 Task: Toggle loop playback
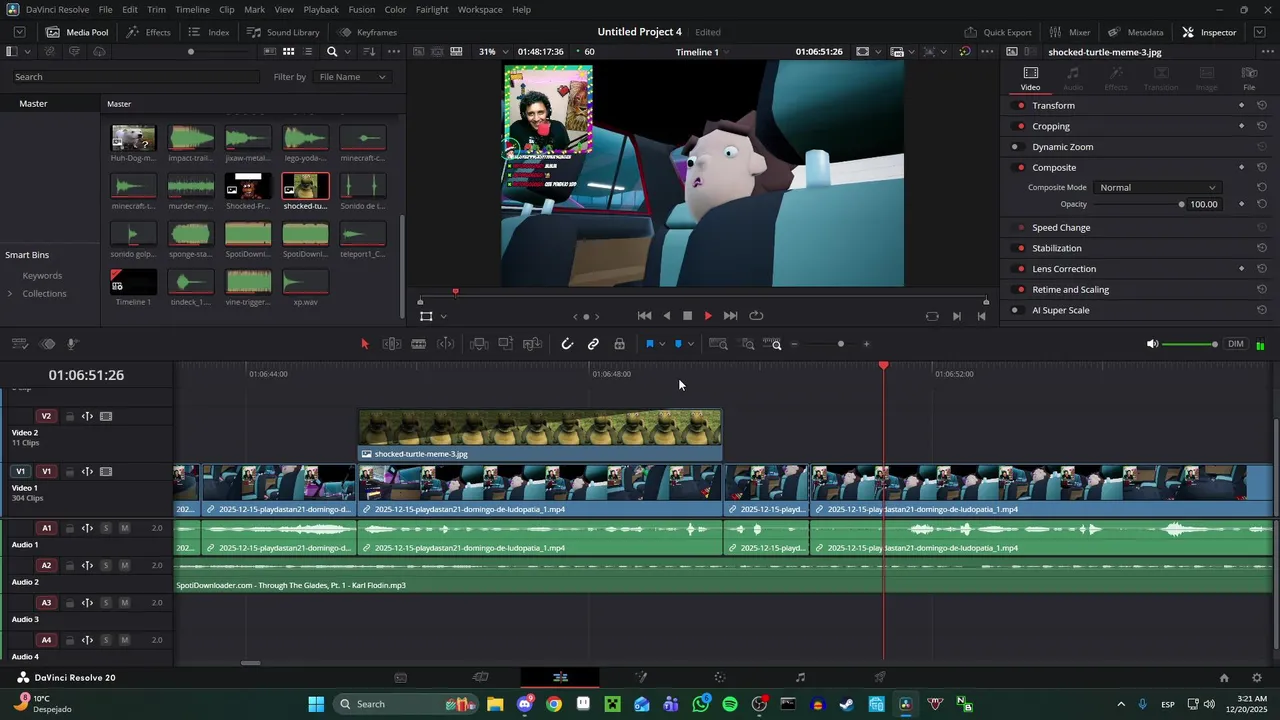point(757,316)
